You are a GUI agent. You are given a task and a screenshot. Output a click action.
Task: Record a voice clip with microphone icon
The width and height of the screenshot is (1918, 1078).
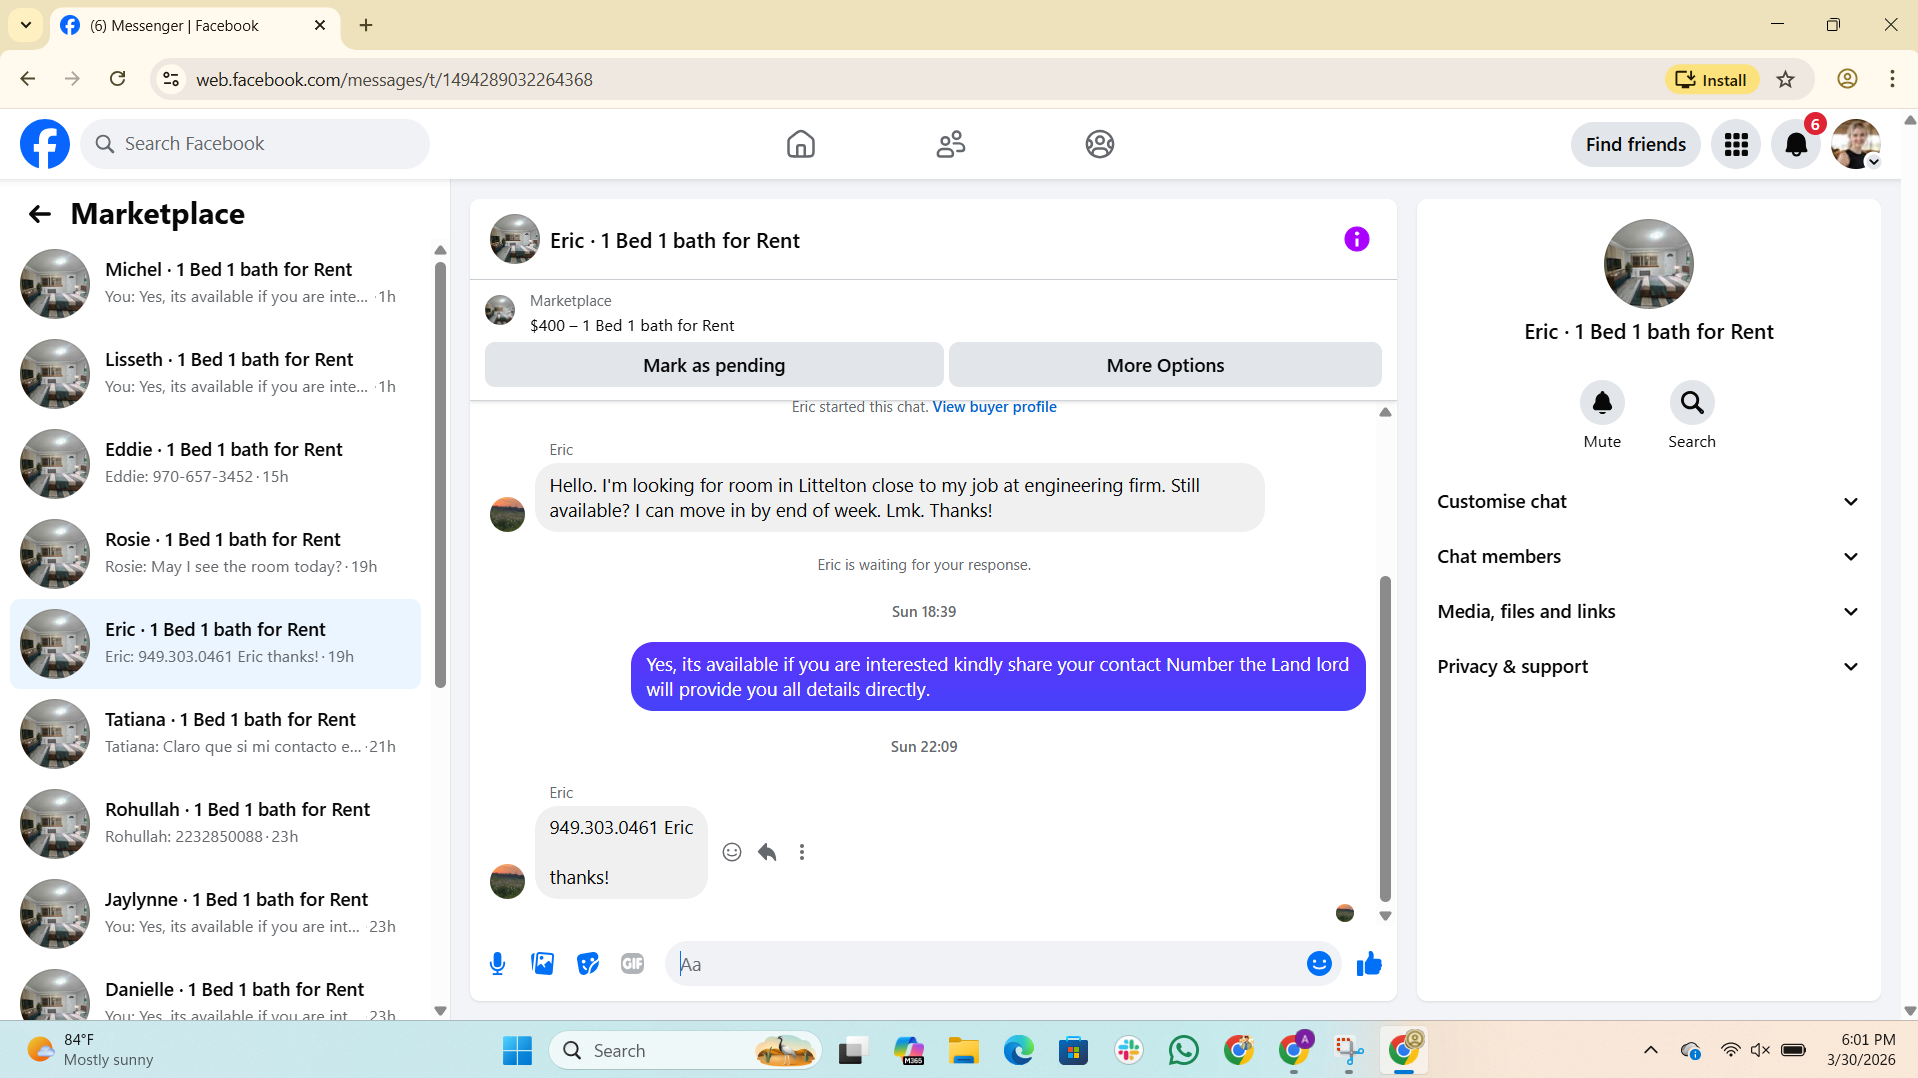click(x=497, y=964)
